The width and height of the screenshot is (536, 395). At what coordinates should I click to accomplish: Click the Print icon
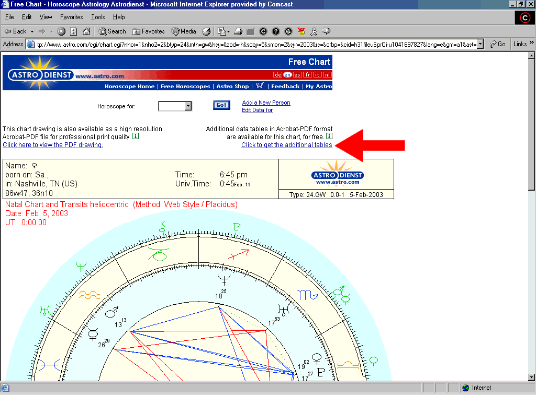[x=238, y=31]
